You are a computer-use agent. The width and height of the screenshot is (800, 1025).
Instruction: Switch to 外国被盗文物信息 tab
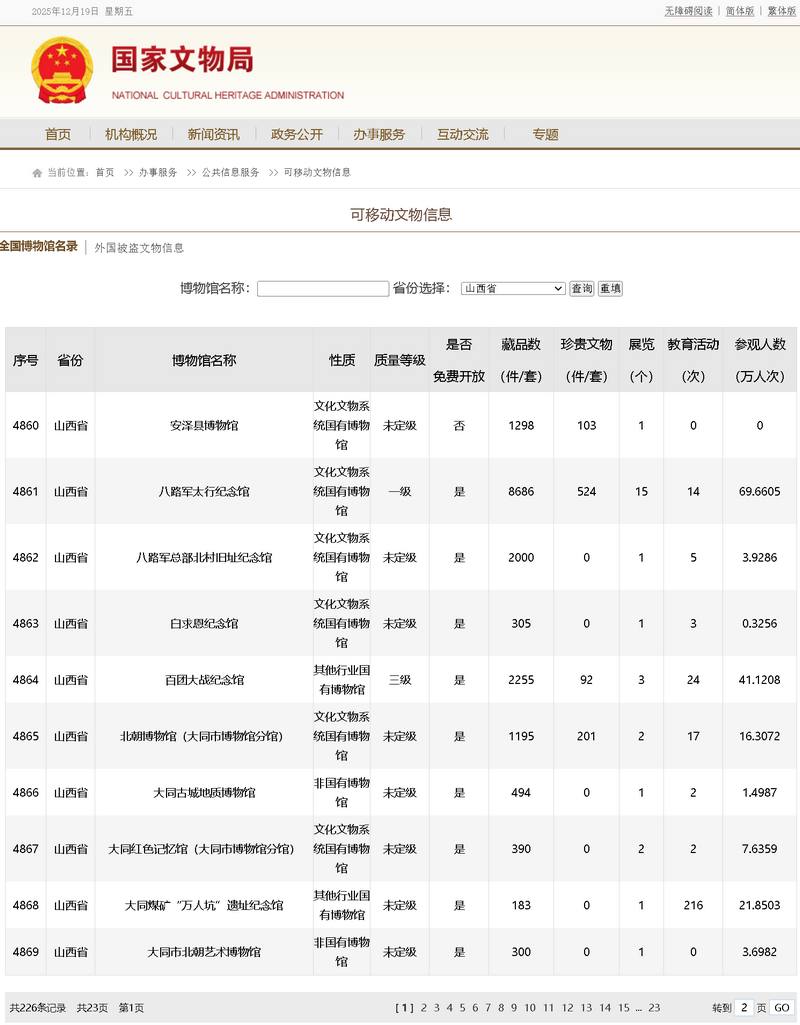[x=139, y=248]
